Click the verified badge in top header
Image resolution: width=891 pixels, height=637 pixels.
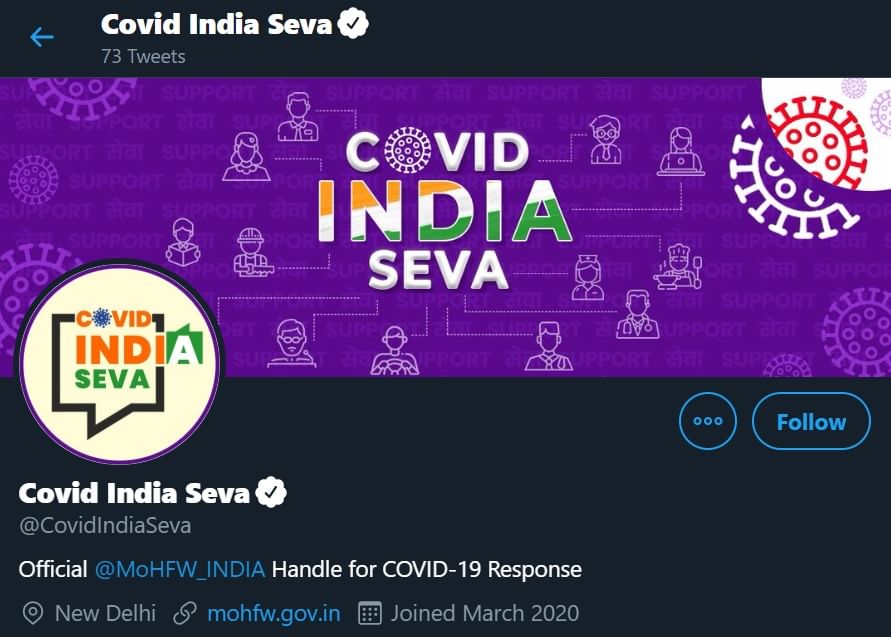[x=353, y=23]
